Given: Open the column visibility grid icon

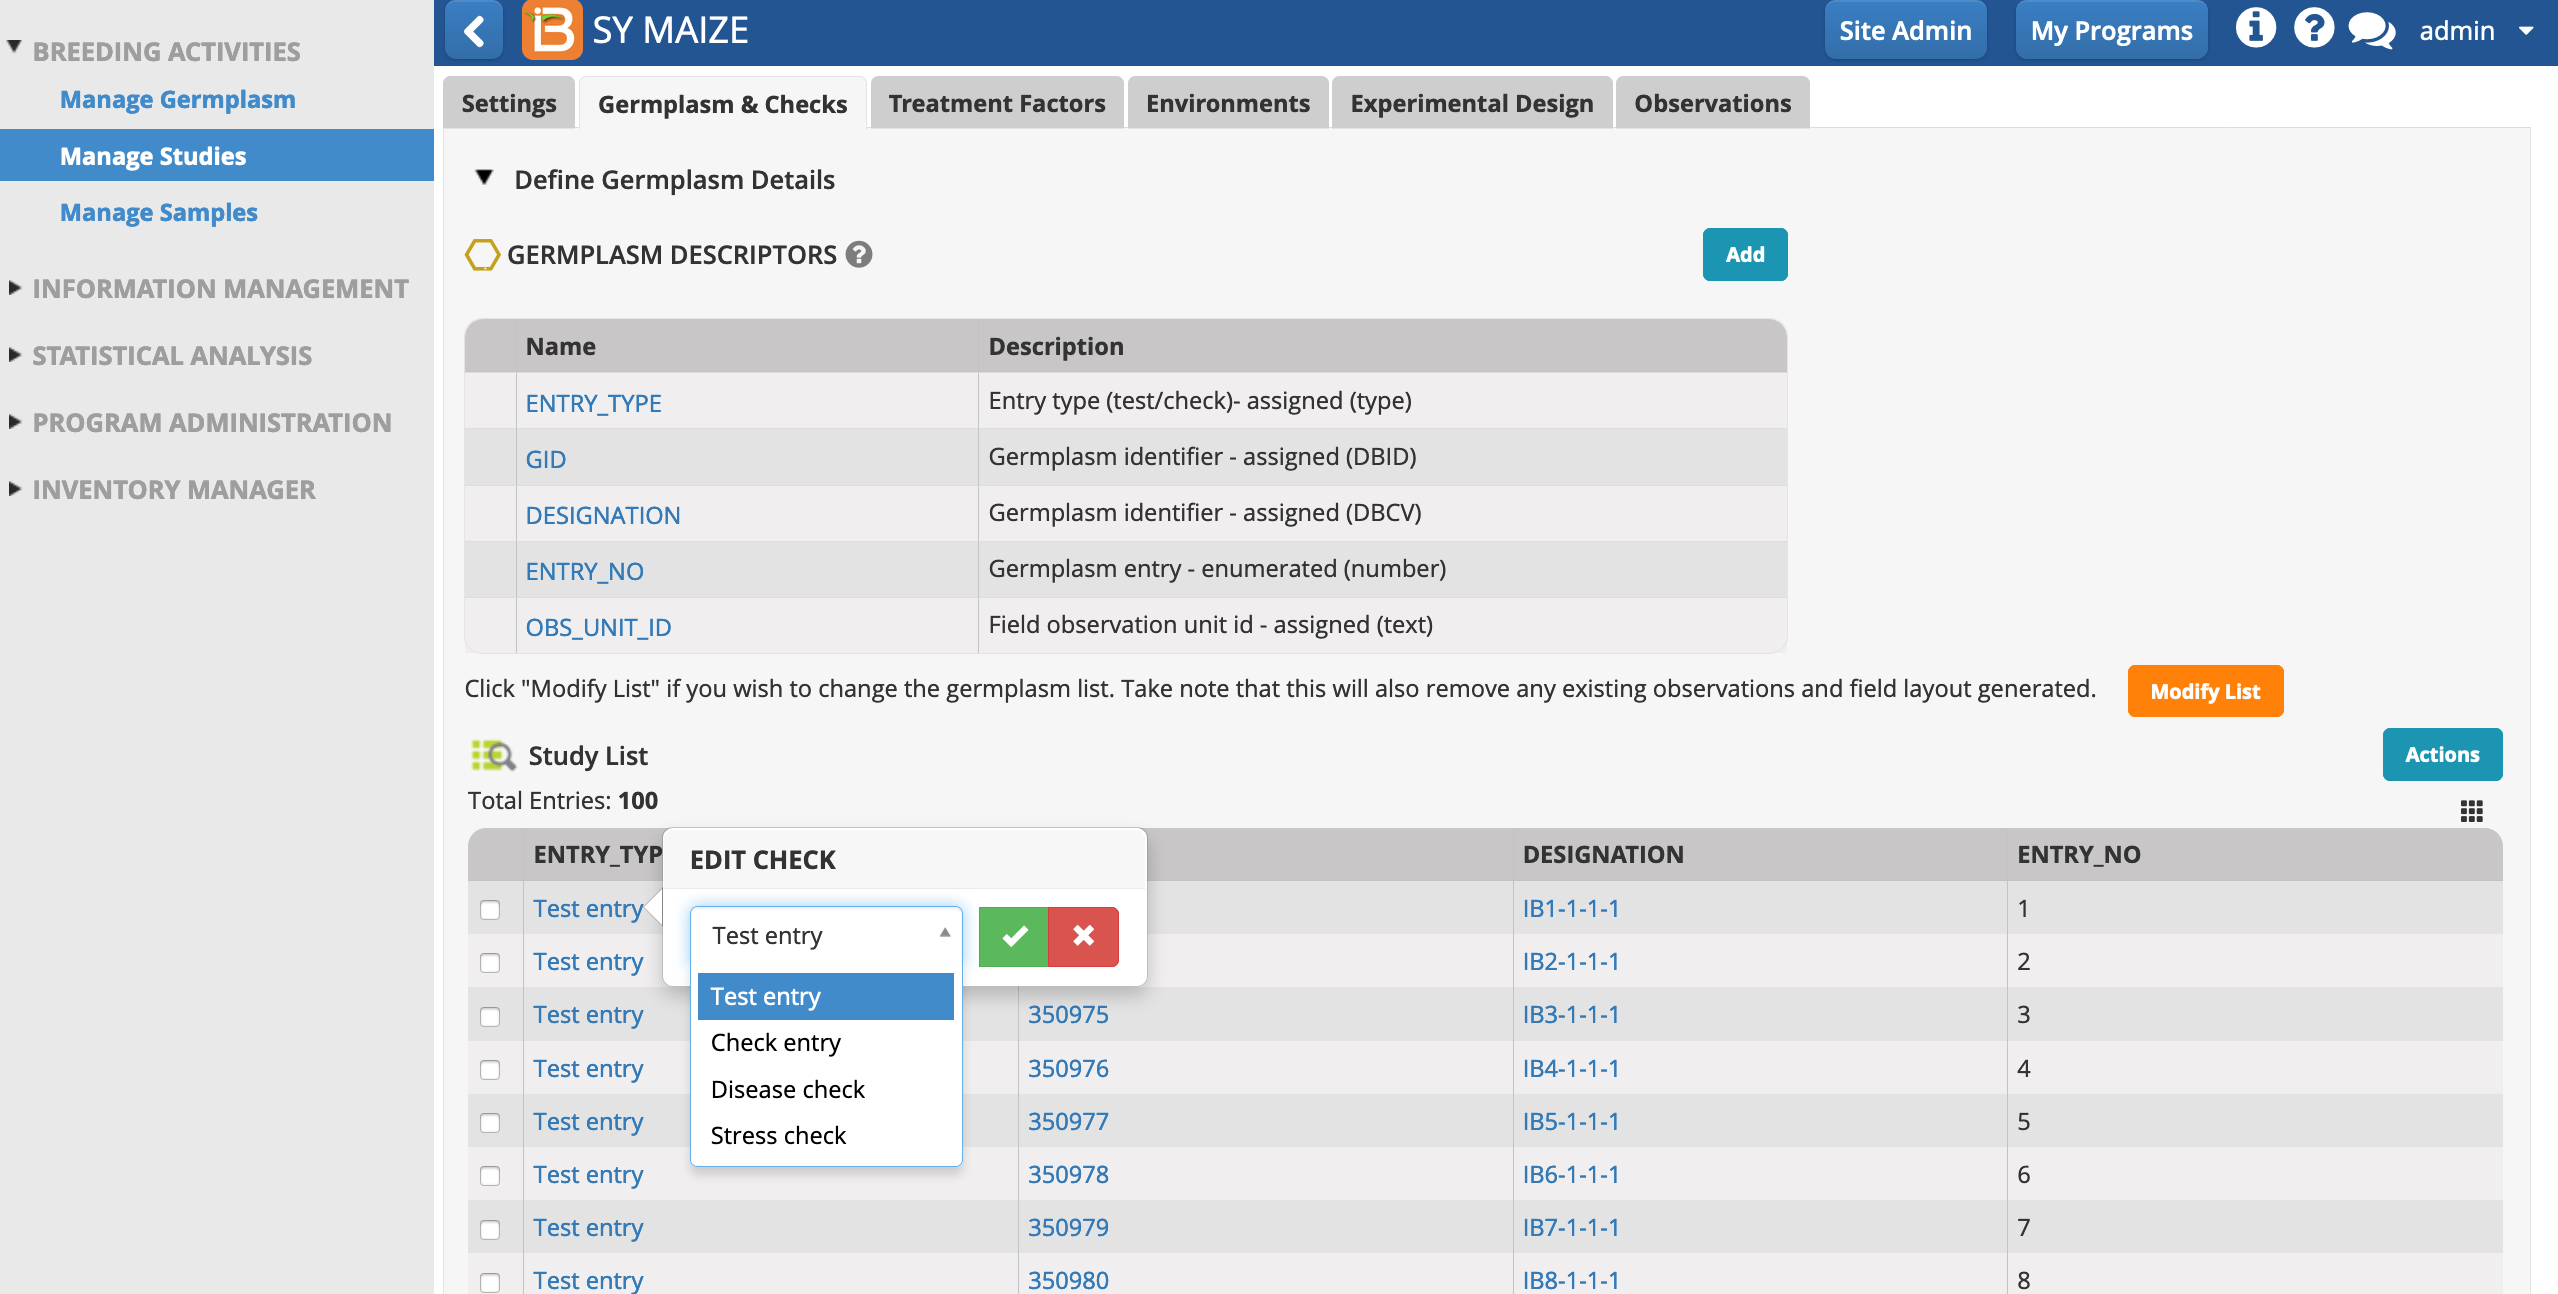Looking at the screenshot, I should [x=2472, y=811].
